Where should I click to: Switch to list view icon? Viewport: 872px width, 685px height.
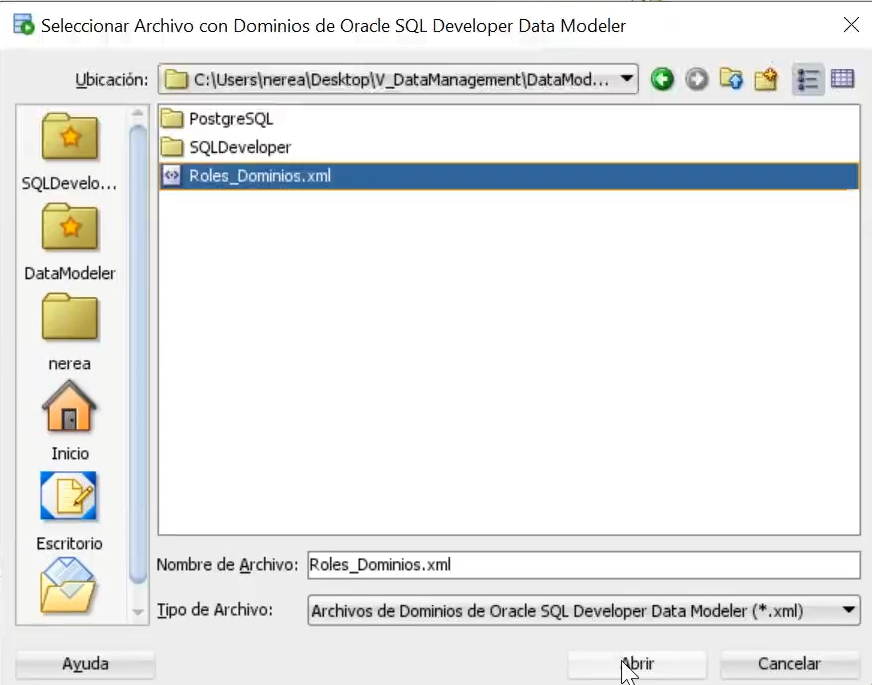(x=807, y=80)
